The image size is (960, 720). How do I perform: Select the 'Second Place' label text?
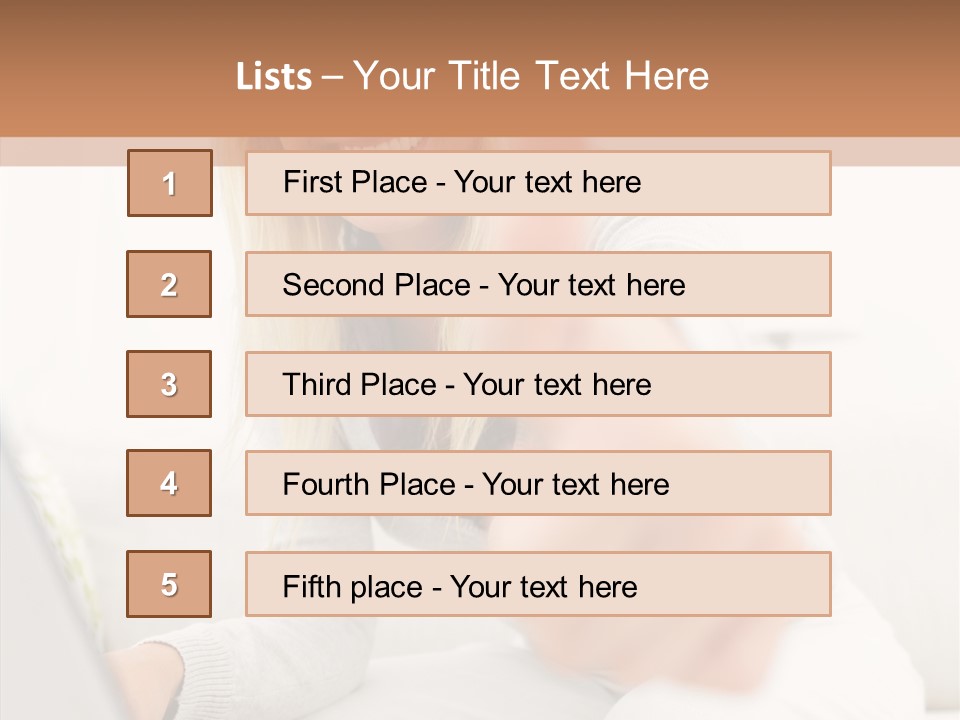pyautogui.click(x=375, y=285)
